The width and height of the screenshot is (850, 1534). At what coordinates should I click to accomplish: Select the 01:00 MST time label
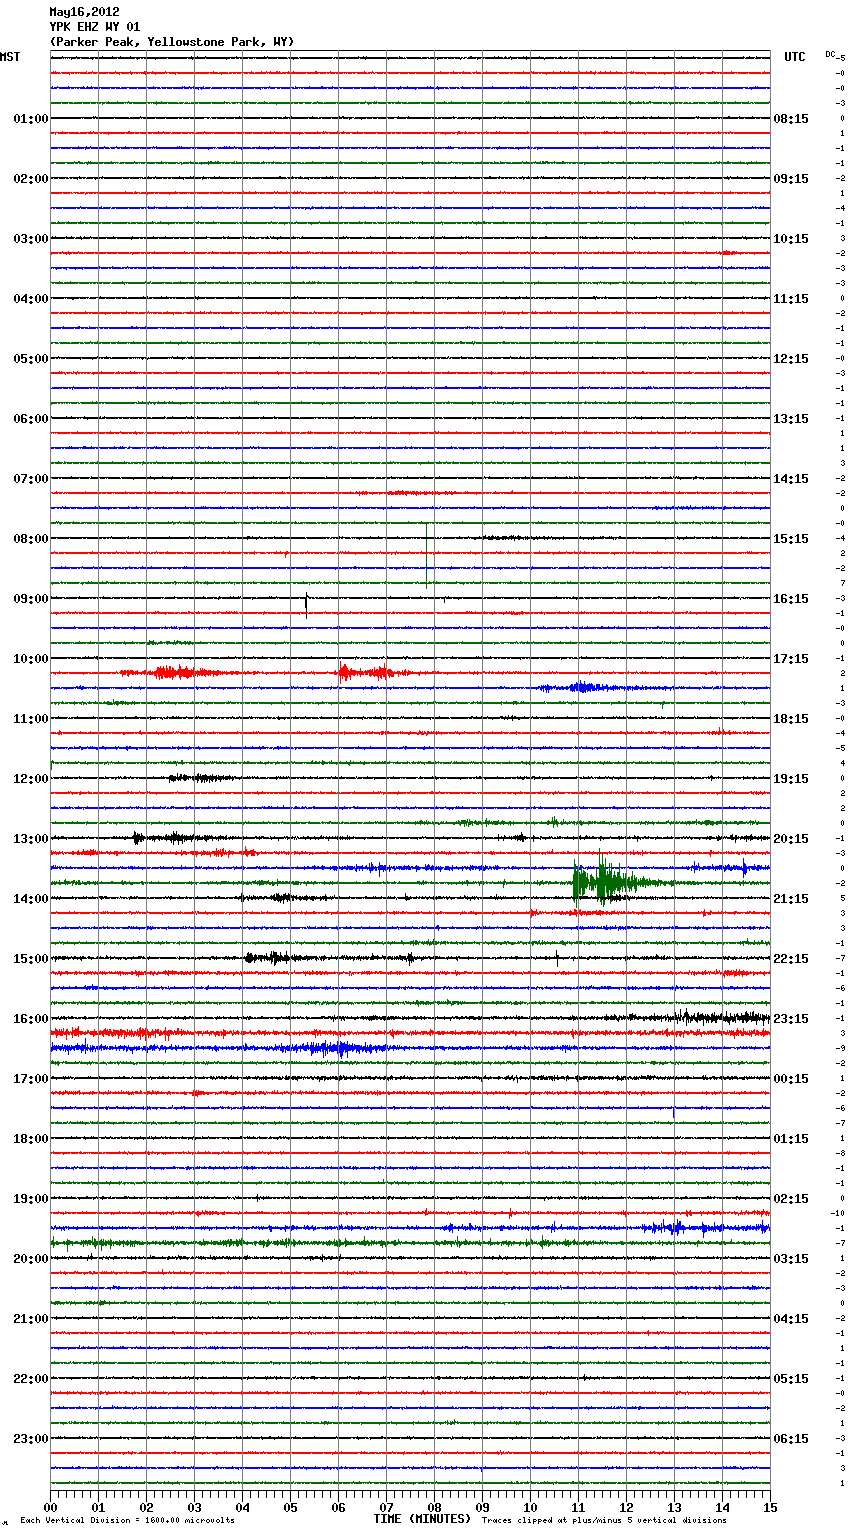pyautogui.click(x=30, y=119)
